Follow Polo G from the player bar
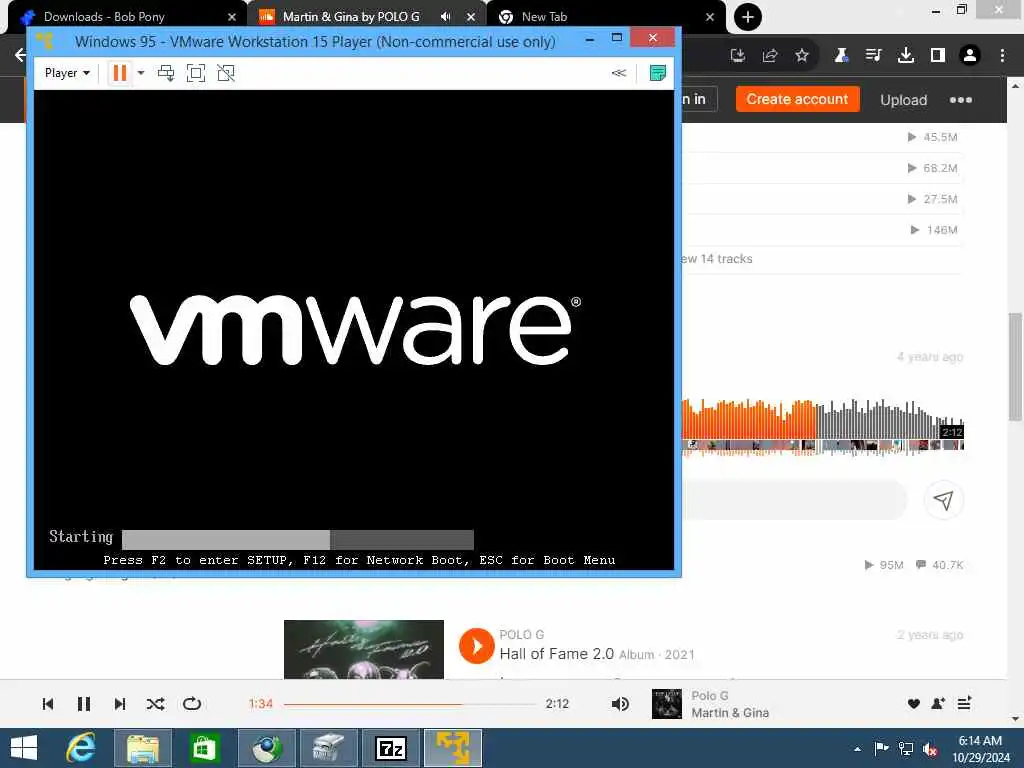The image size is (1024, 768). (938, 704)
